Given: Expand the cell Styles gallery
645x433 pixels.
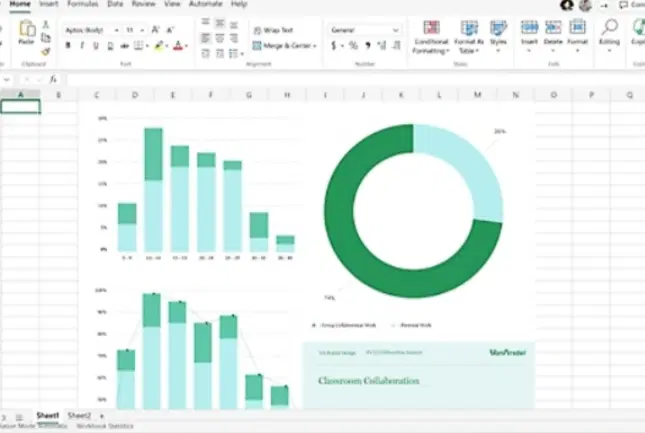Looking at the screenshot, I should [498, 37].
